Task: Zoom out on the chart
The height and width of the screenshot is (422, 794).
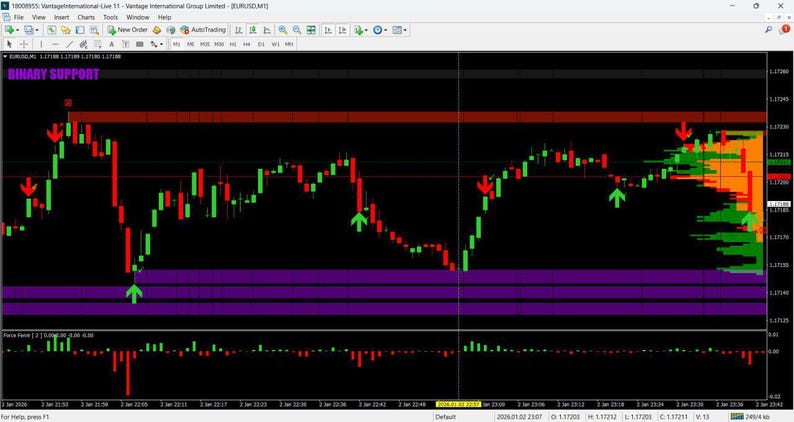Action: click(297, 30)
